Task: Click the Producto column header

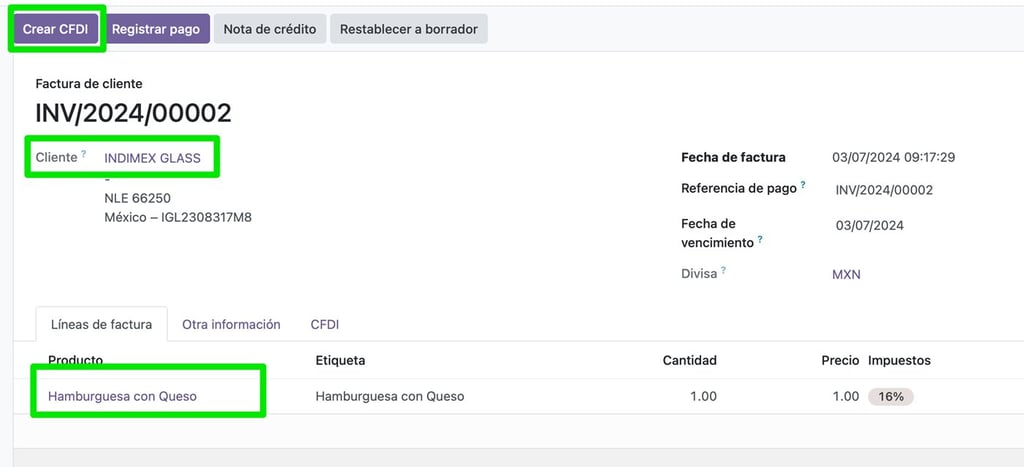Action: tap(75, 361)
